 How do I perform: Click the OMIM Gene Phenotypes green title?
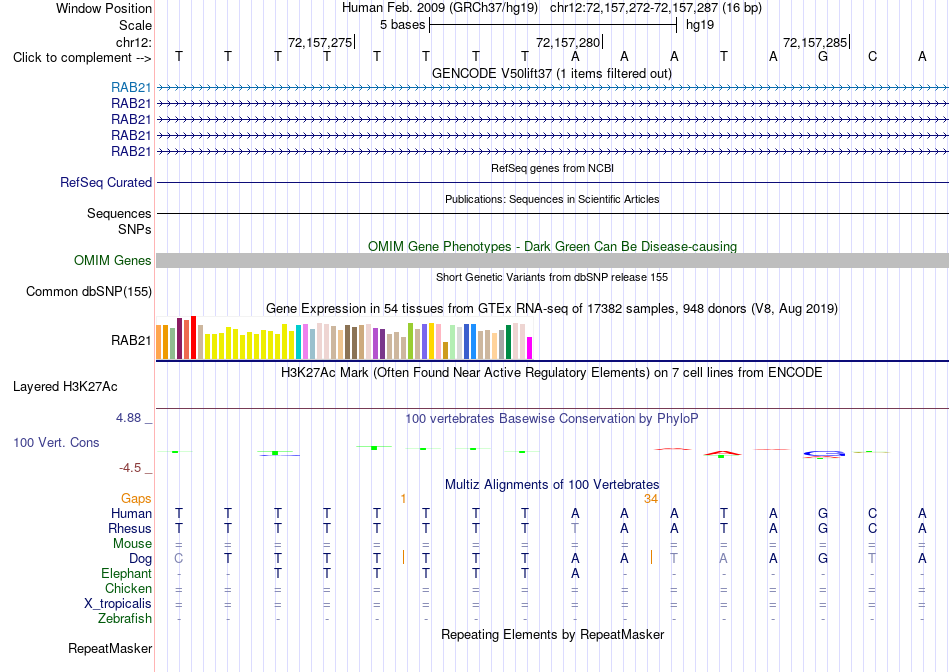coord(552,246)
